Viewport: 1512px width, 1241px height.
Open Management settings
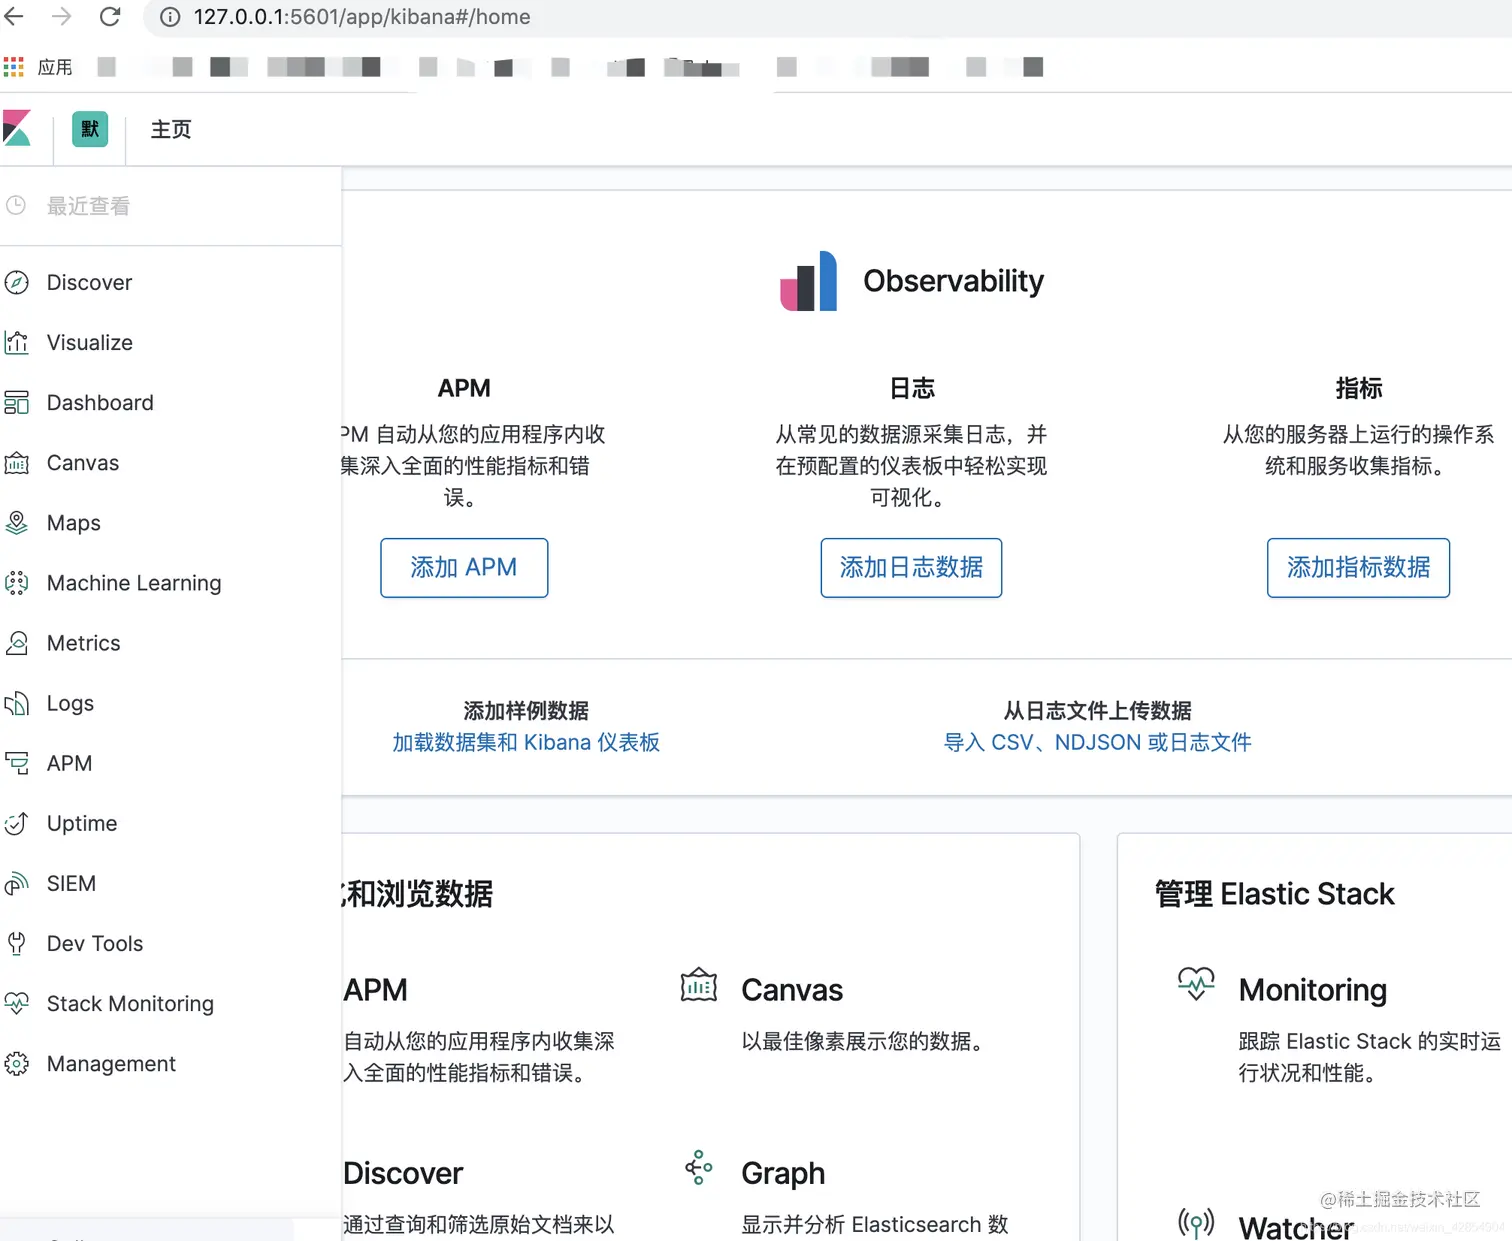(x=111, y=1063)
